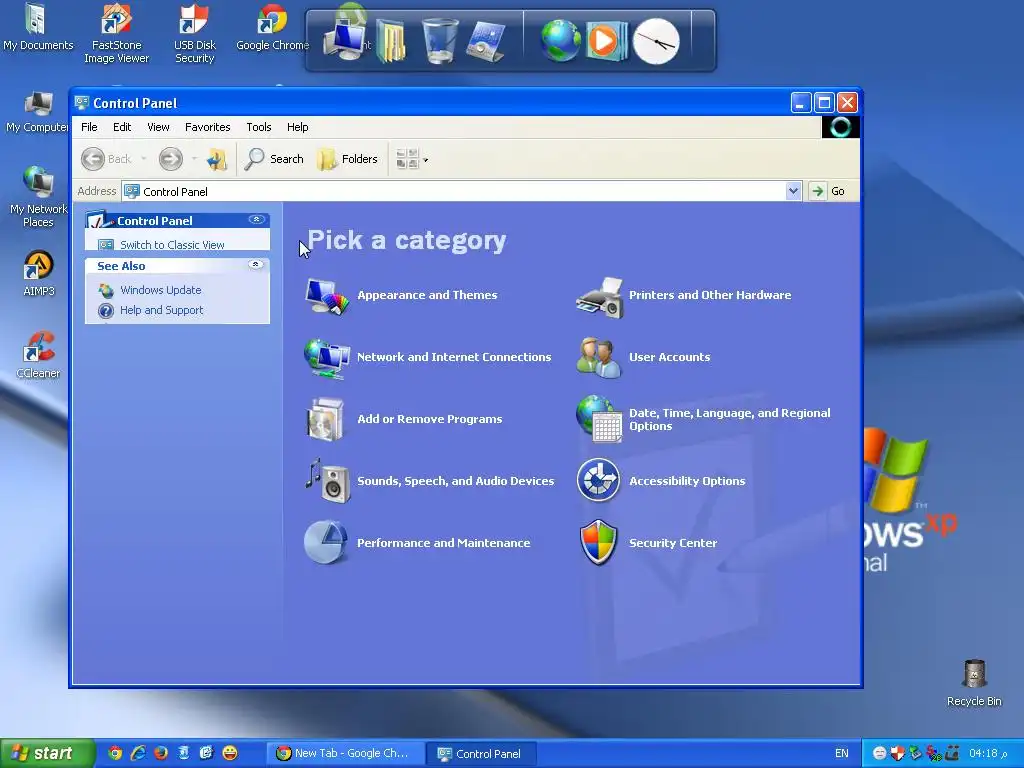
Task: Click the orange media player dock icon
Action: click(x=605, y=41)
